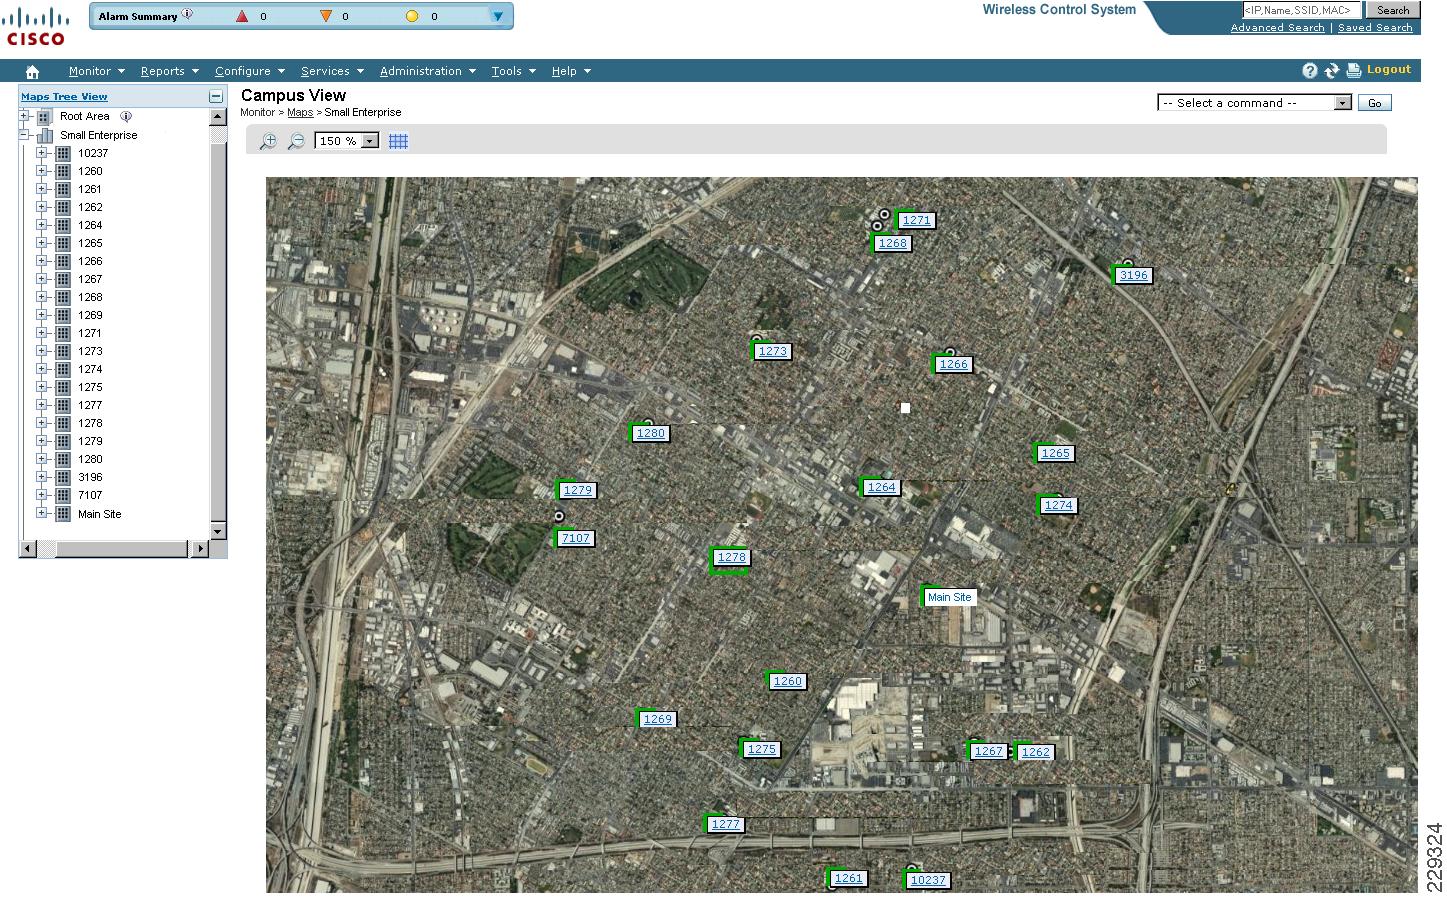
Task: Expand the Alarm Summary dropdown arrow
Action: pos(497,16)
